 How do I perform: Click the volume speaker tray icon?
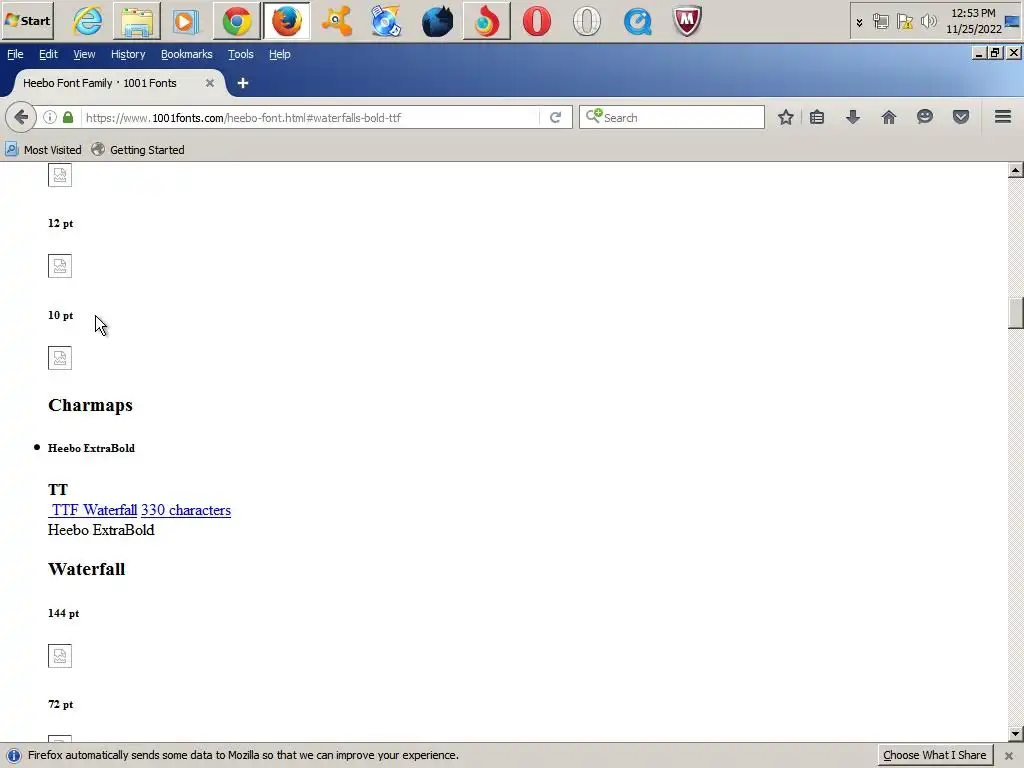click(x=928, y=22)
